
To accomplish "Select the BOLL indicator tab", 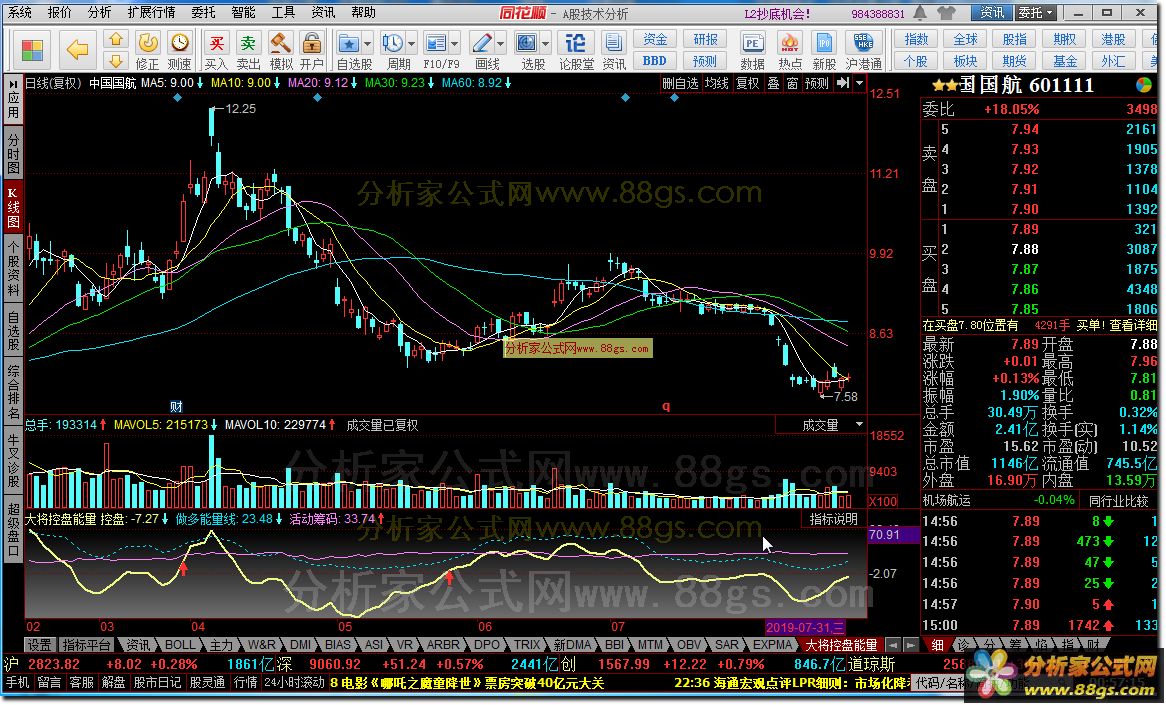I will (x=180, y=645).
